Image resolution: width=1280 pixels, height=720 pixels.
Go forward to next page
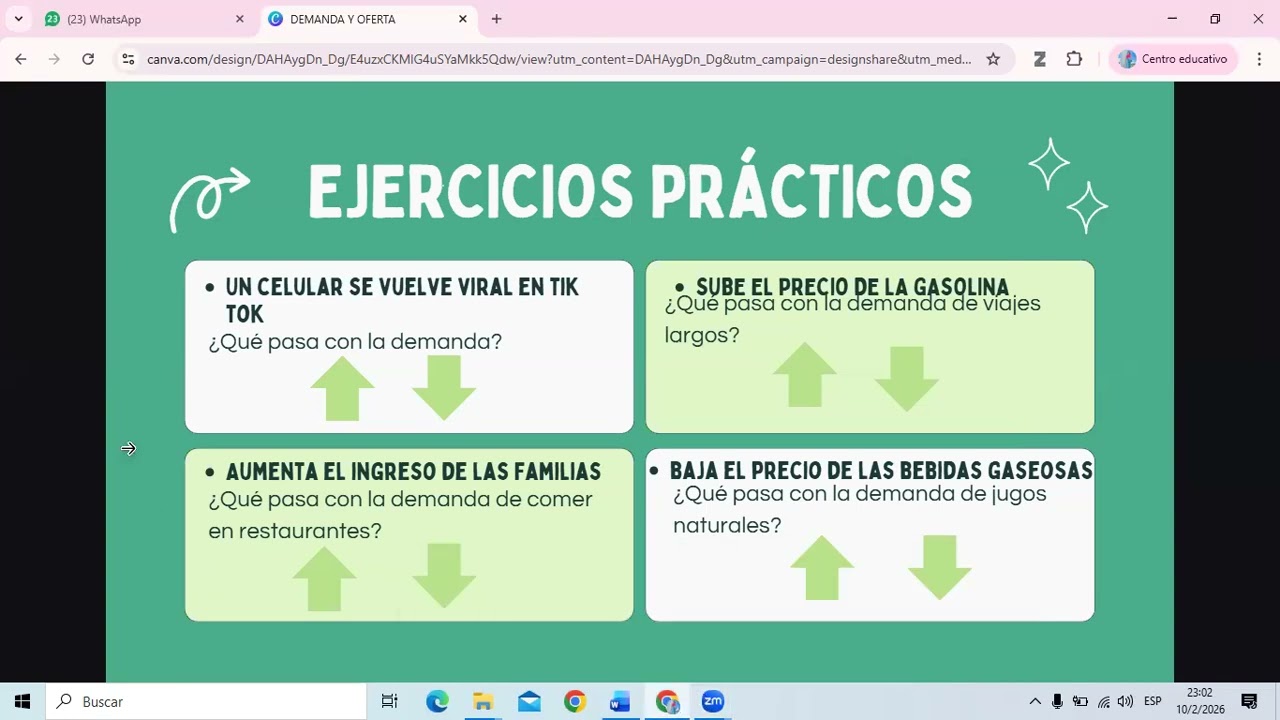click(x=54, y=59)
